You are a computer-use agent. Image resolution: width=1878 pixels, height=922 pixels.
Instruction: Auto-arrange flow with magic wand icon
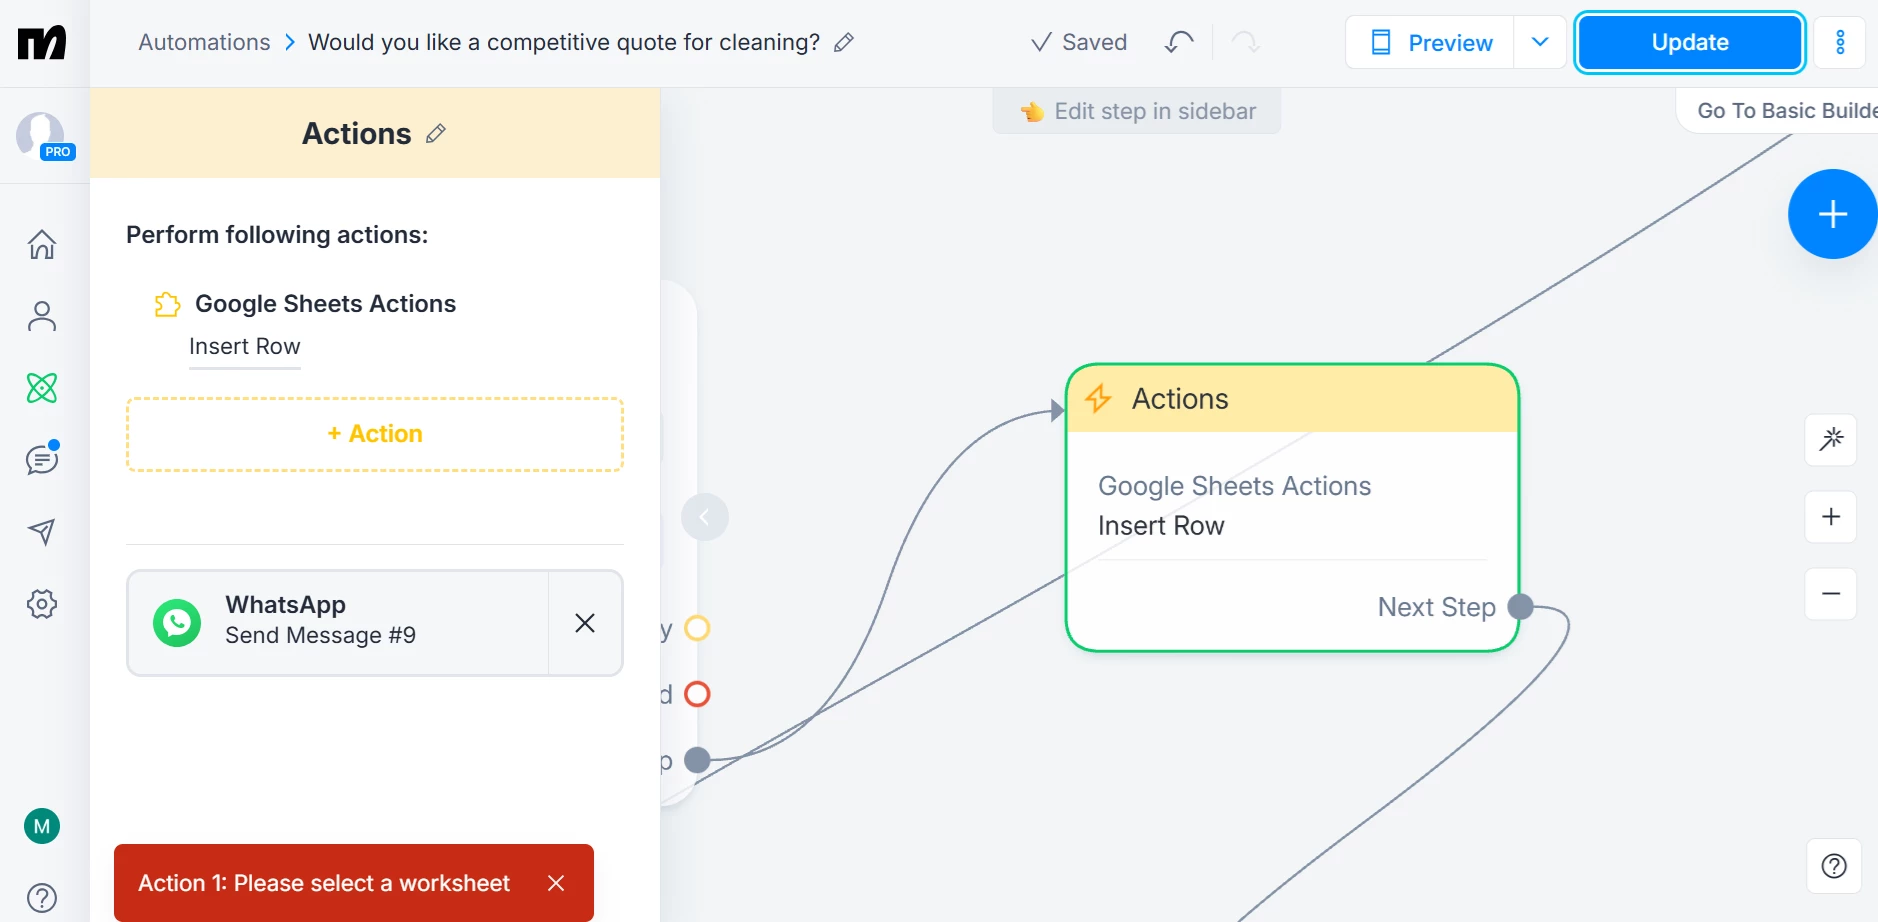(x=1831, y=439)
